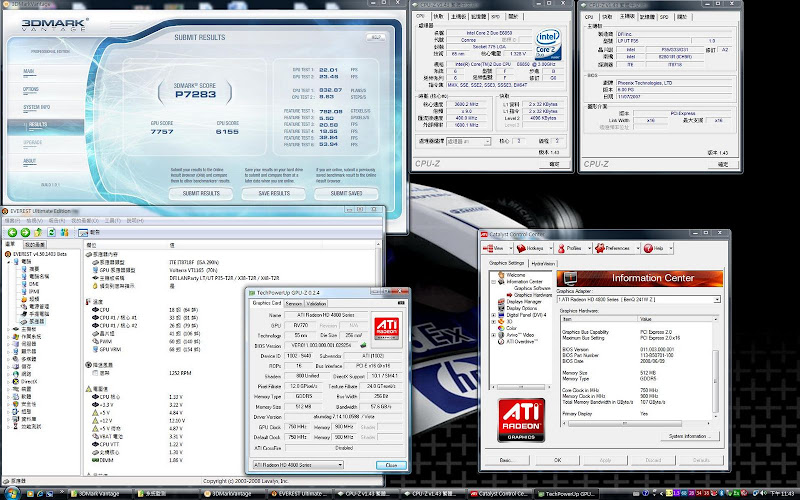The height and width of the screenshot is (500, 800).
Task: Expand Avivo Video node in Catalyst tree
Action: tap(493, 335)
